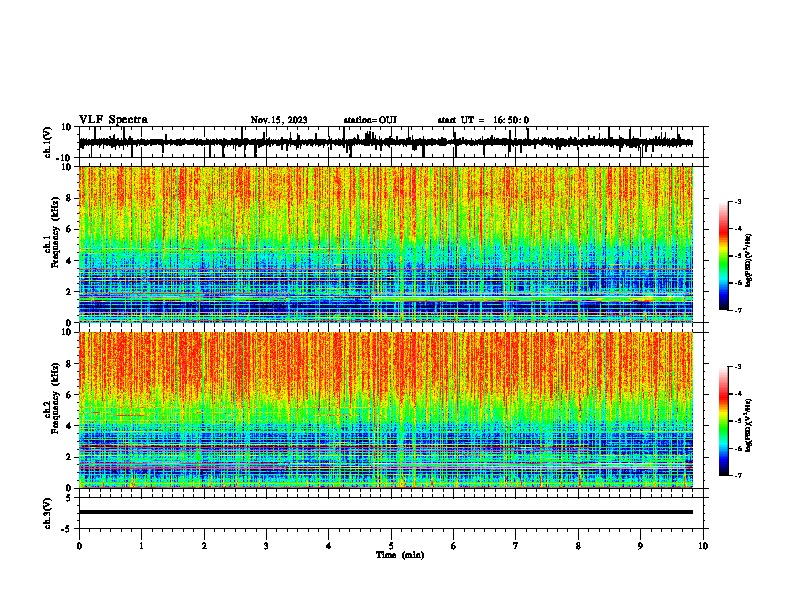792x612 pixels.
Task: Click the time axis tick label "0"
Action: (x=79, y=546)
